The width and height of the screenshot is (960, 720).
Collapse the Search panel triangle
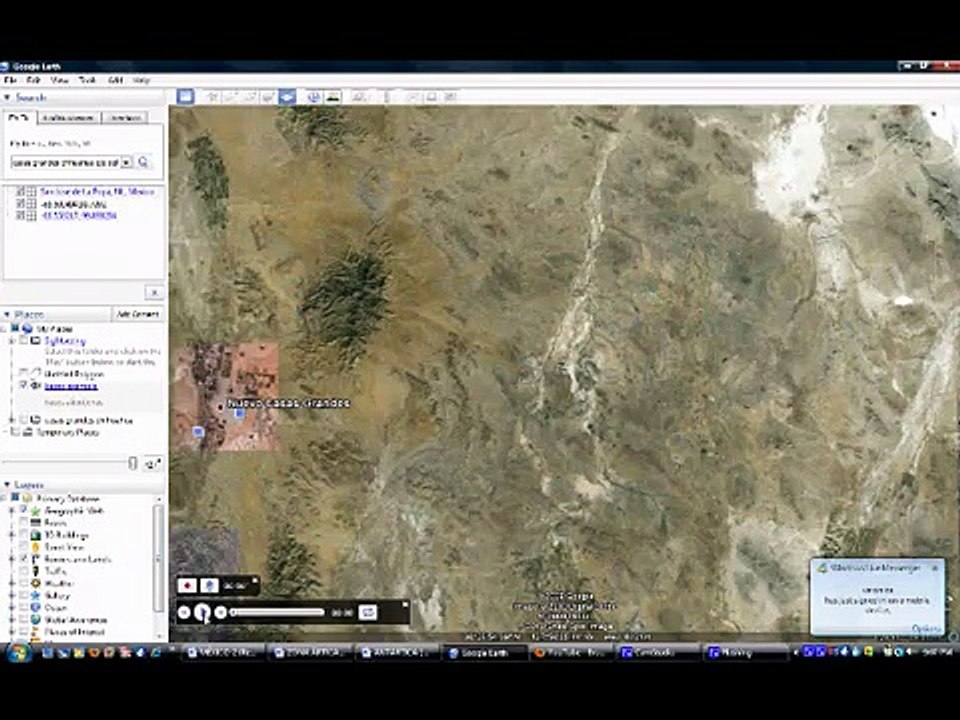(7, 97)
